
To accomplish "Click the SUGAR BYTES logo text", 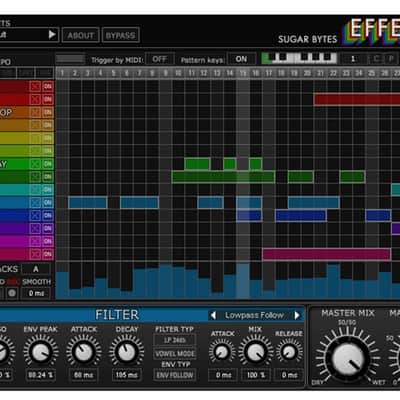I will point(308,39).
